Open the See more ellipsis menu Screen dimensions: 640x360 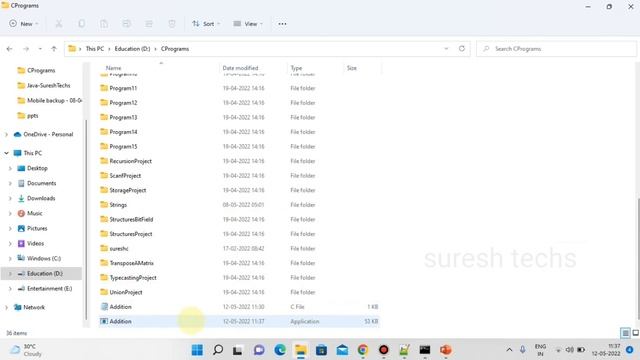(282, 24)
